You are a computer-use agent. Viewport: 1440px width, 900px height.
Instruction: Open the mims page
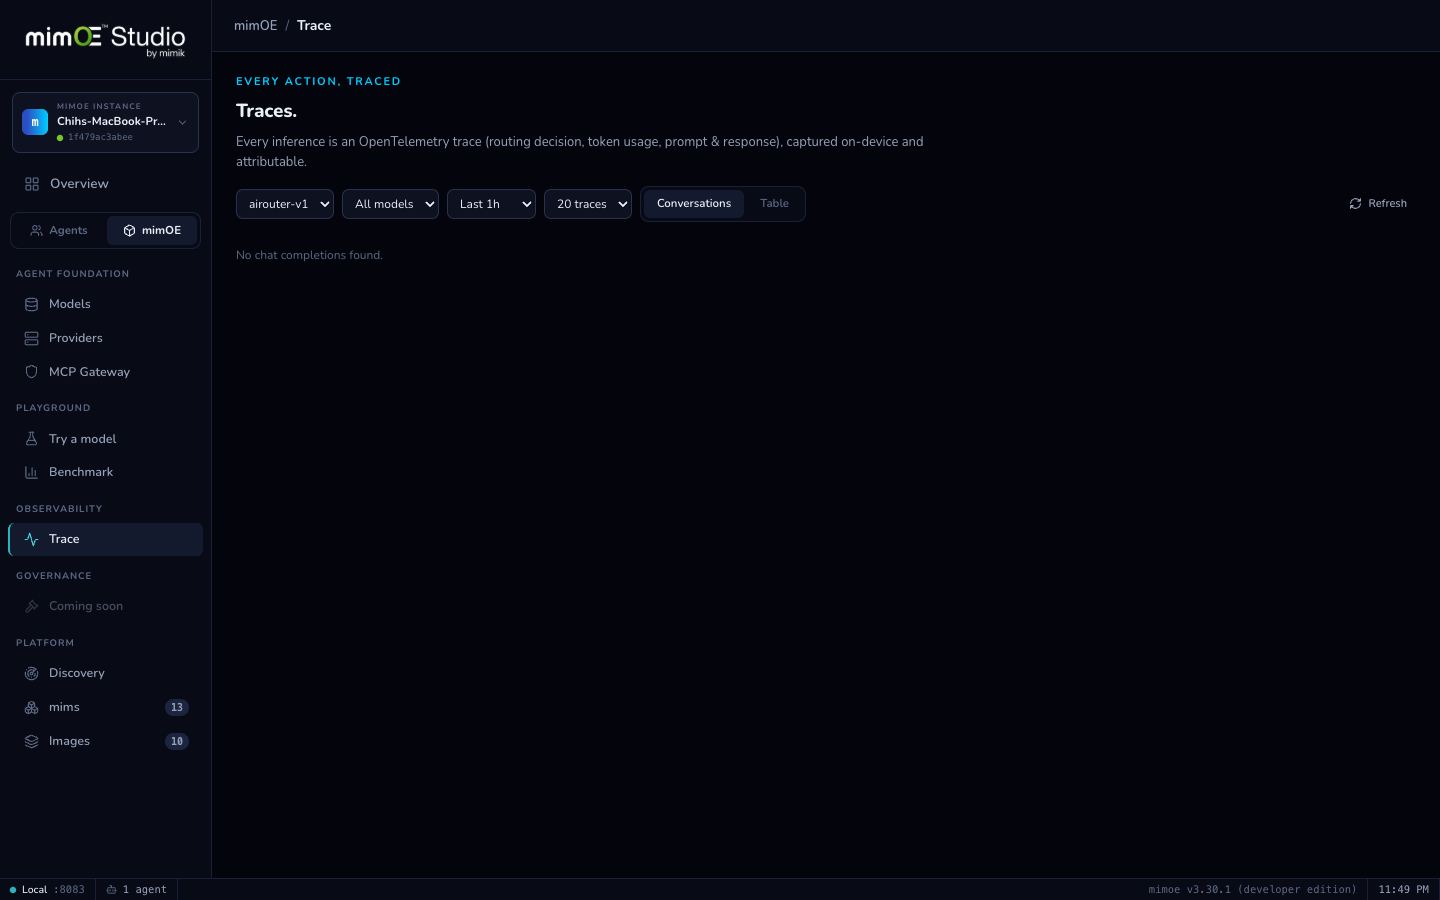pyautogui.click(x=105, y=707)
